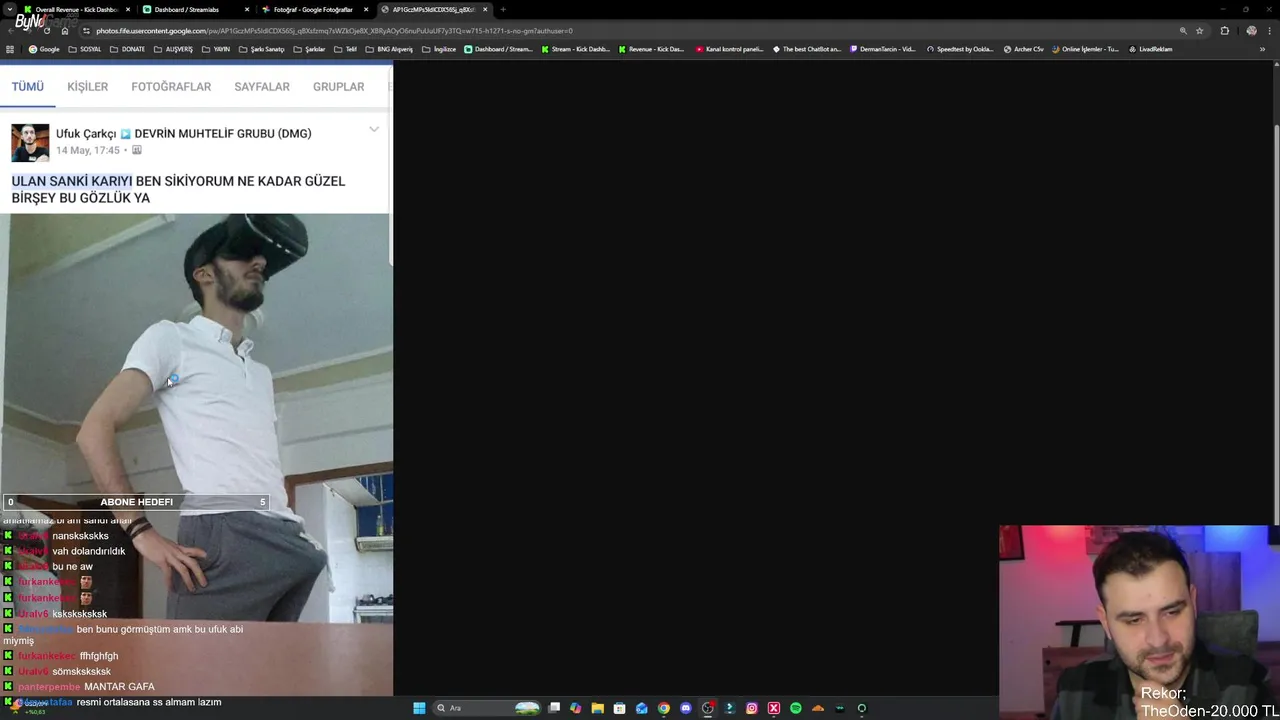Screen dimensions: 1280x720
Task: Open post timestamp 14 May, 17:45
Action: coord(88,150)
